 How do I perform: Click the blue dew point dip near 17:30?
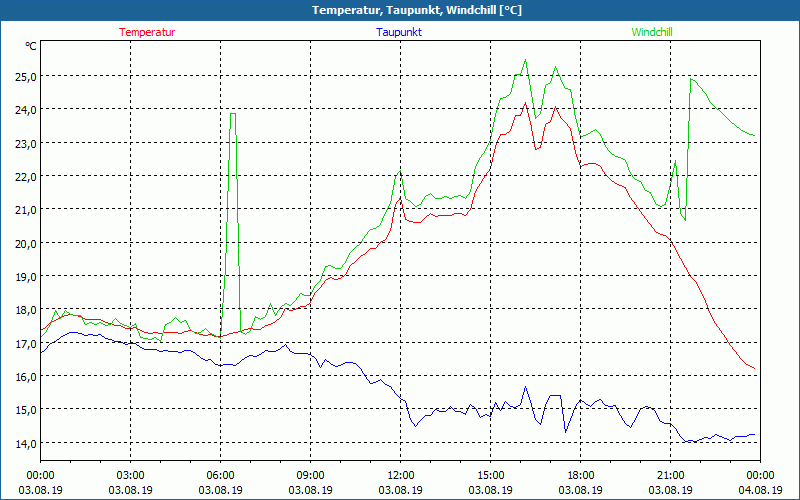point(565,432)
